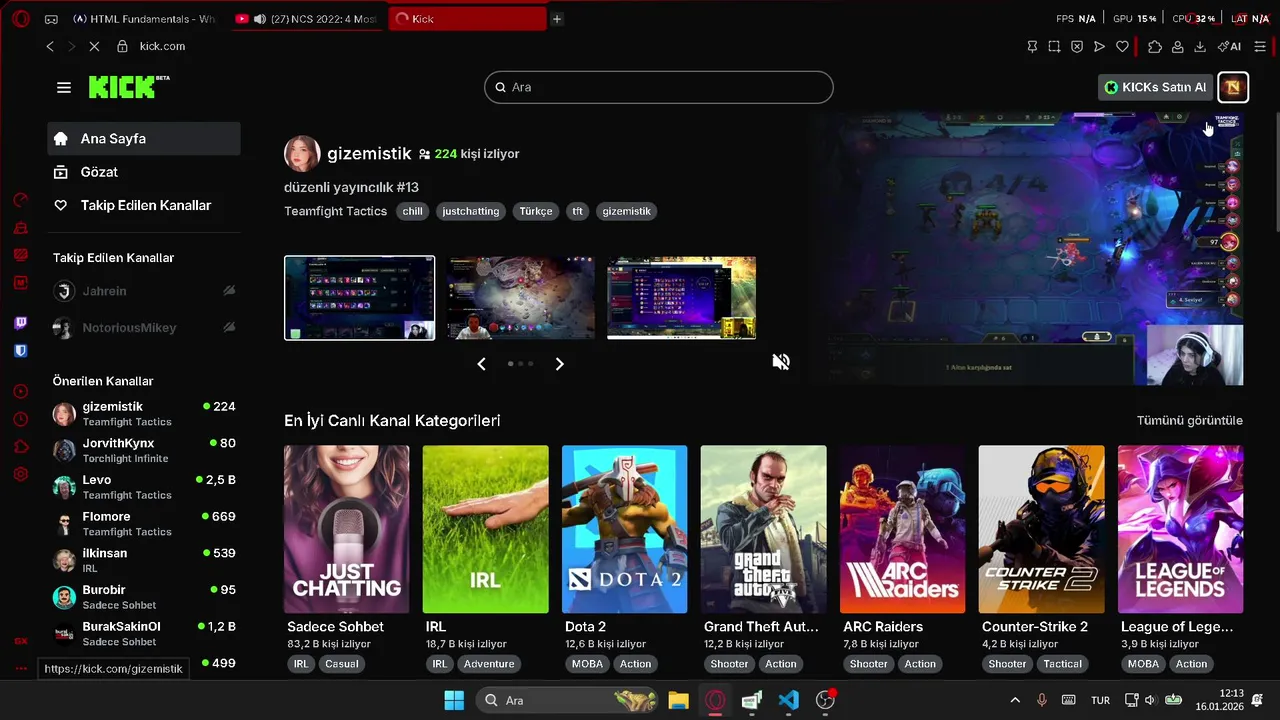Click the justchatting tag on the featured stream
This screenshot has width=1280, height=720.
point(470,212)
